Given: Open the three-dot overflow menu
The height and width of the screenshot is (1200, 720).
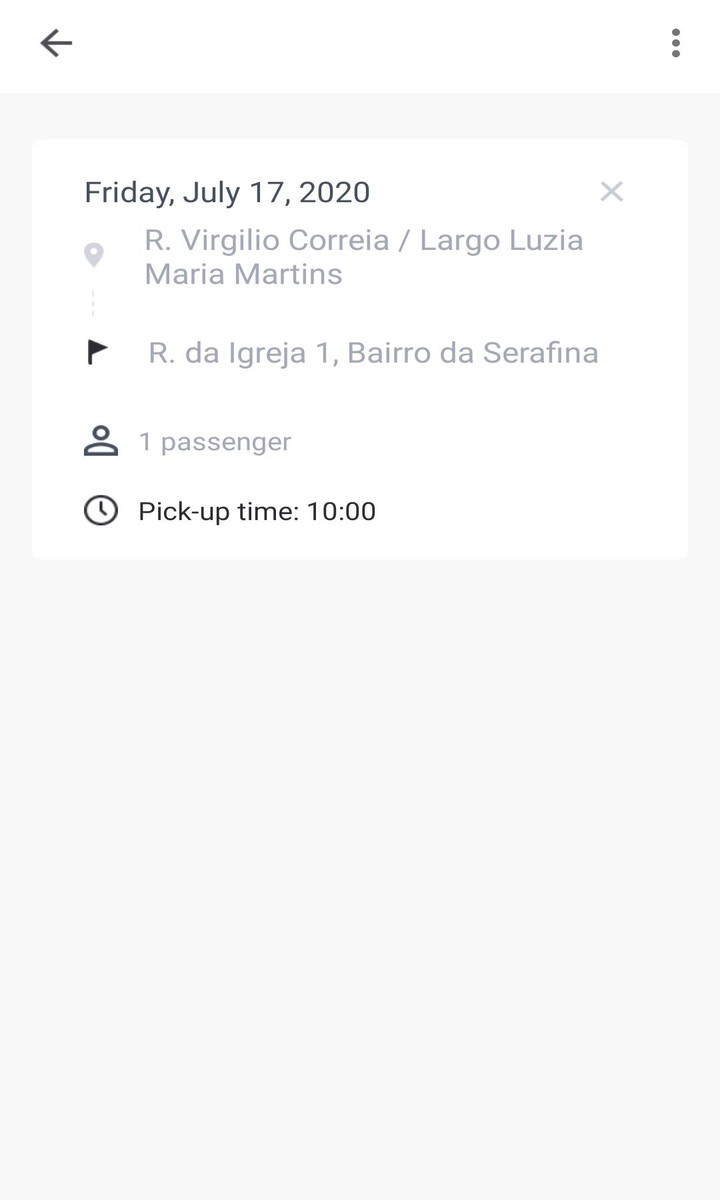Looking at the screenshot, I should (x=676, y=43).
